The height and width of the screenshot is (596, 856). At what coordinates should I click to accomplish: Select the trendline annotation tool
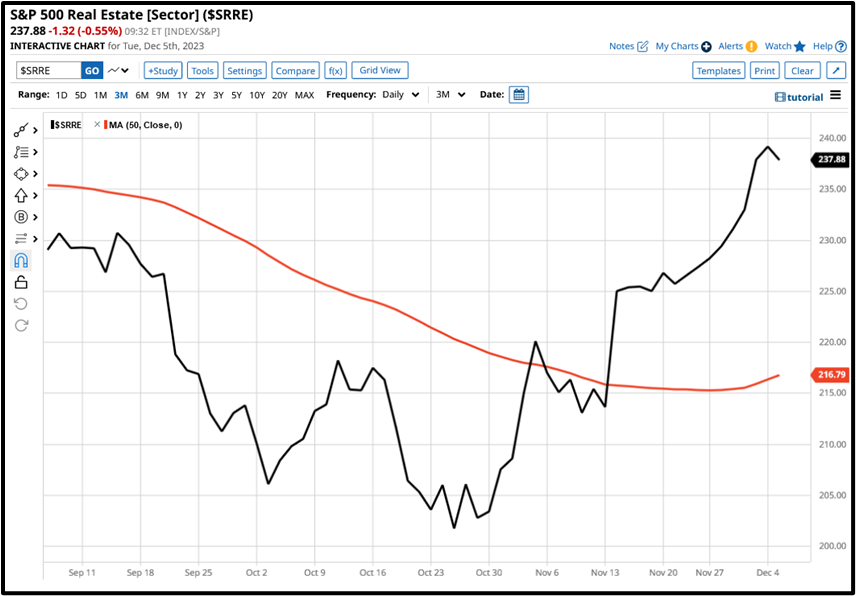tap(20, 130)
